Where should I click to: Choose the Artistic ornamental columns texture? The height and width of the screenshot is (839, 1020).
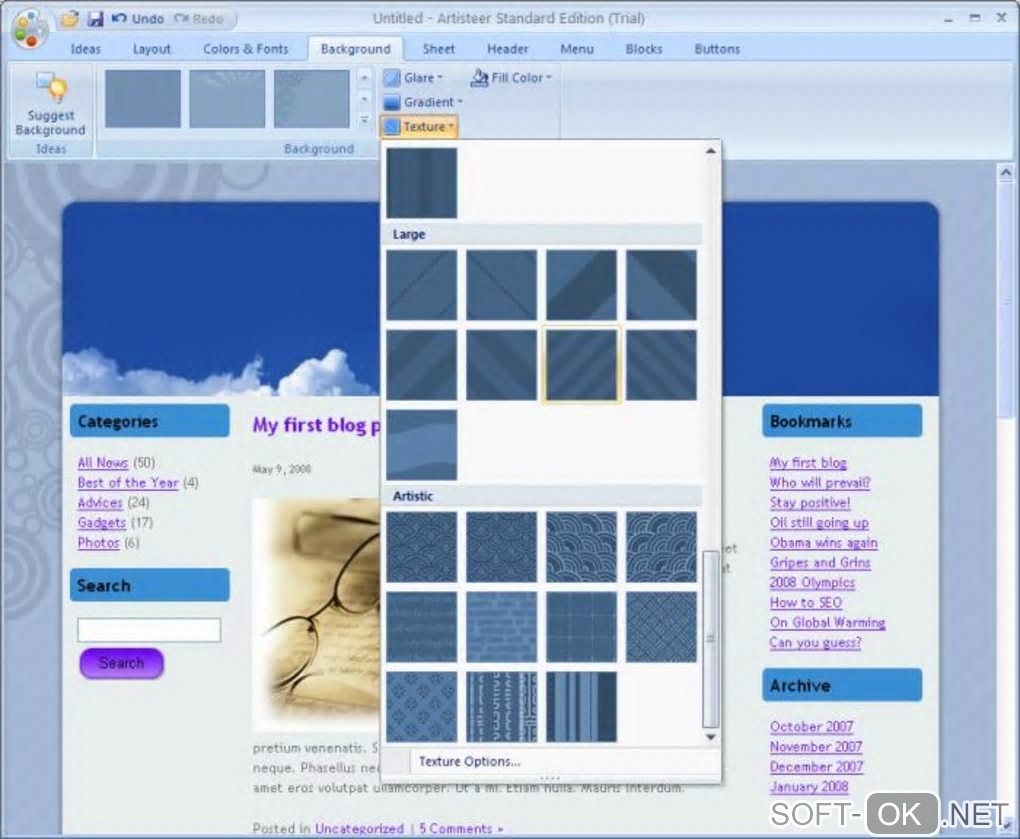[502, 707]
